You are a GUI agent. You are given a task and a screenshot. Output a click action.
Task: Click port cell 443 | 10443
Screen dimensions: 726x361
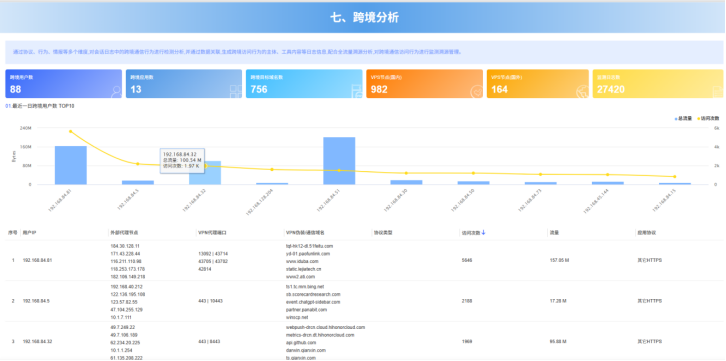coord(211,301)
